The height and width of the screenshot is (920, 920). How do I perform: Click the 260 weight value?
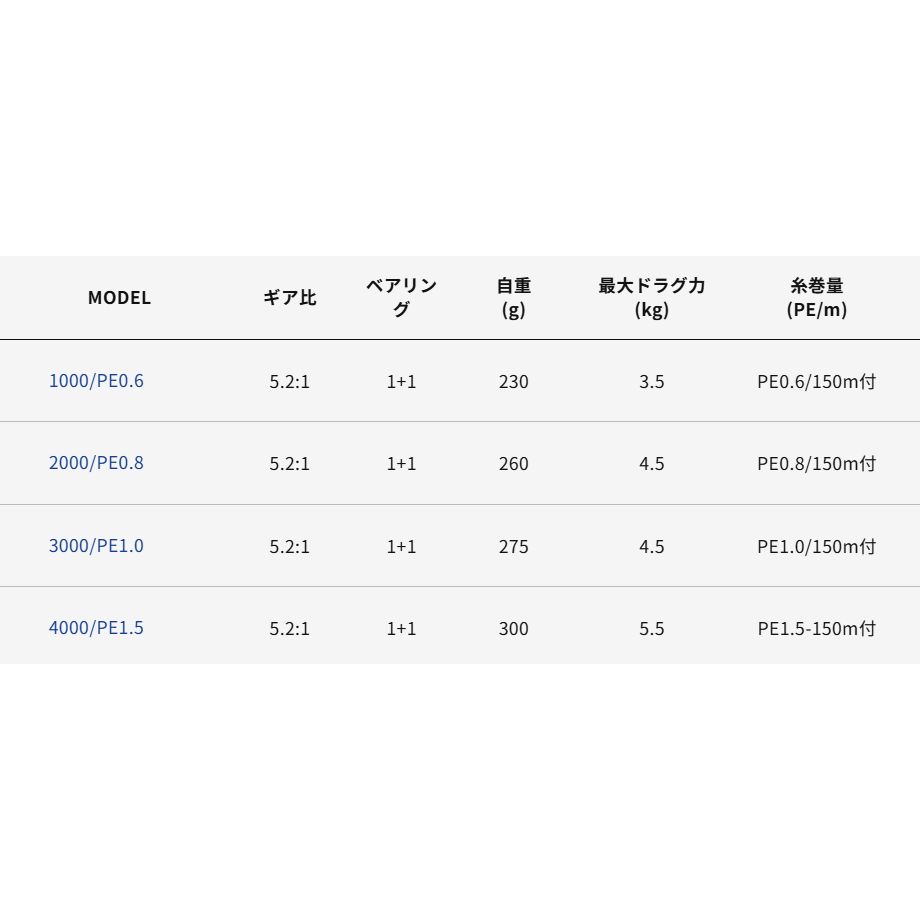point(514,464)
